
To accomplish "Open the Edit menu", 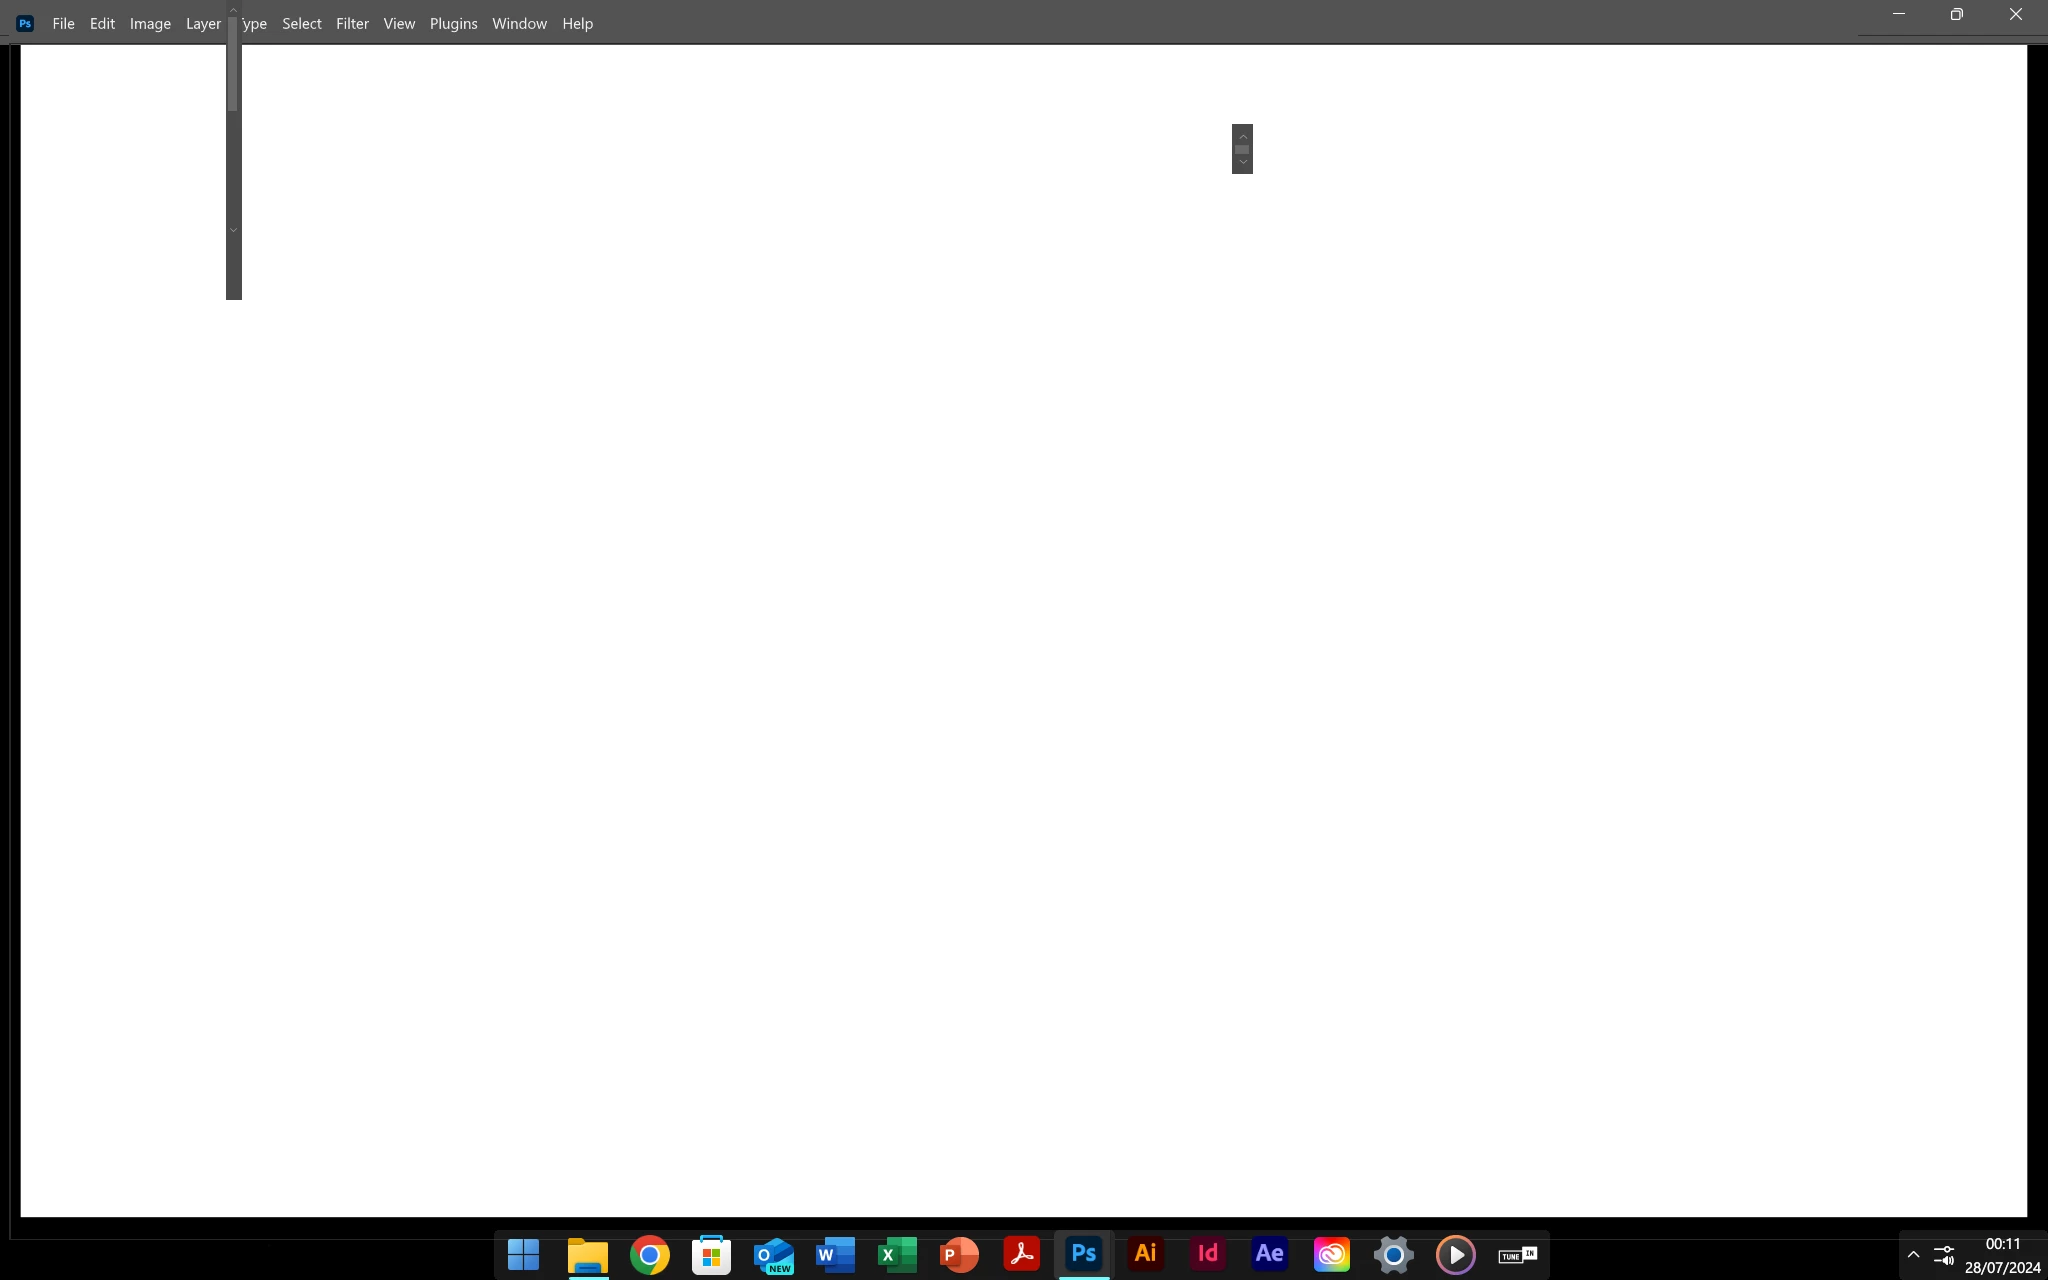I will click(x=102, y=23).
